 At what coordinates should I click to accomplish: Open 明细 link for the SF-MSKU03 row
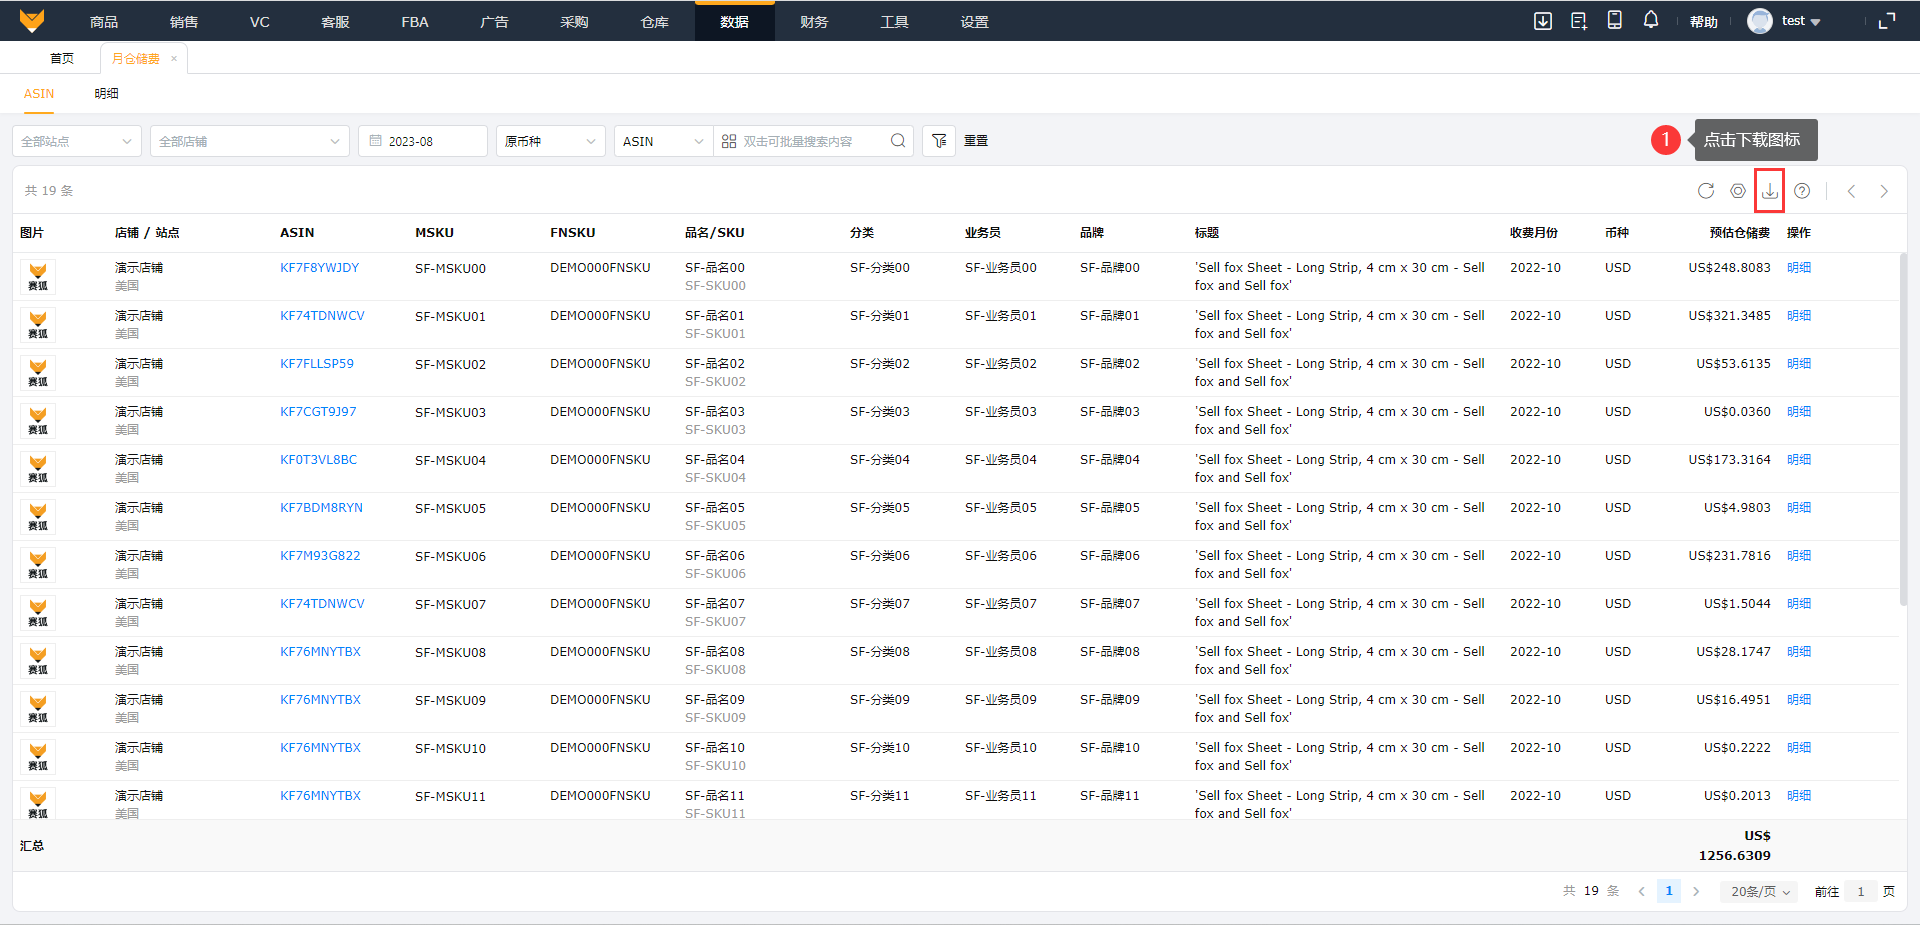point(1798,412)
